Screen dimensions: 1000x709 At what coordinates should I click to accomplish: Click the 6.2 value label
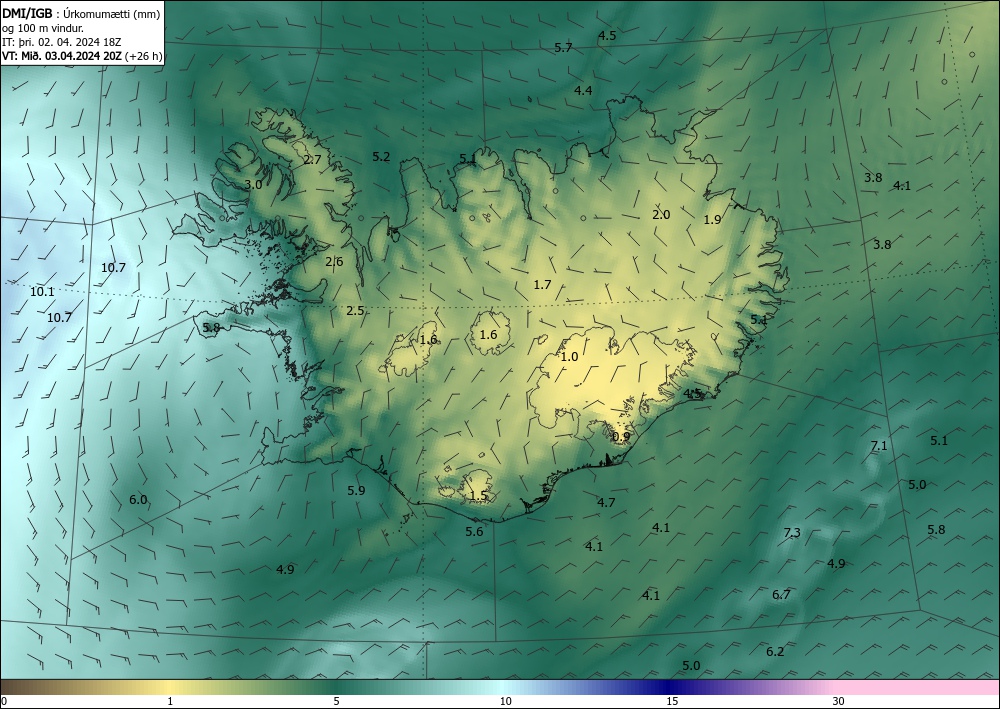[775, 652]
